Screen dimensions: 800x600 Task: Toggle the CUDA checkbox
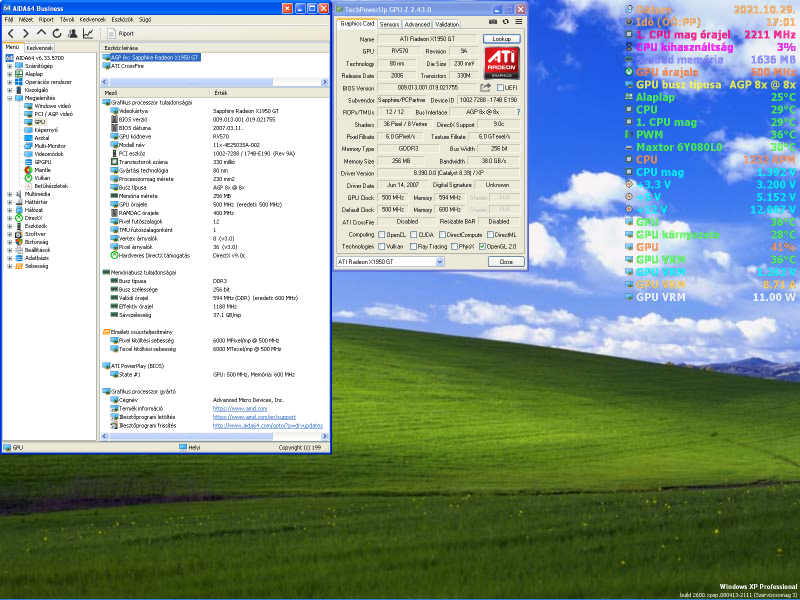[x=412, y=235]
